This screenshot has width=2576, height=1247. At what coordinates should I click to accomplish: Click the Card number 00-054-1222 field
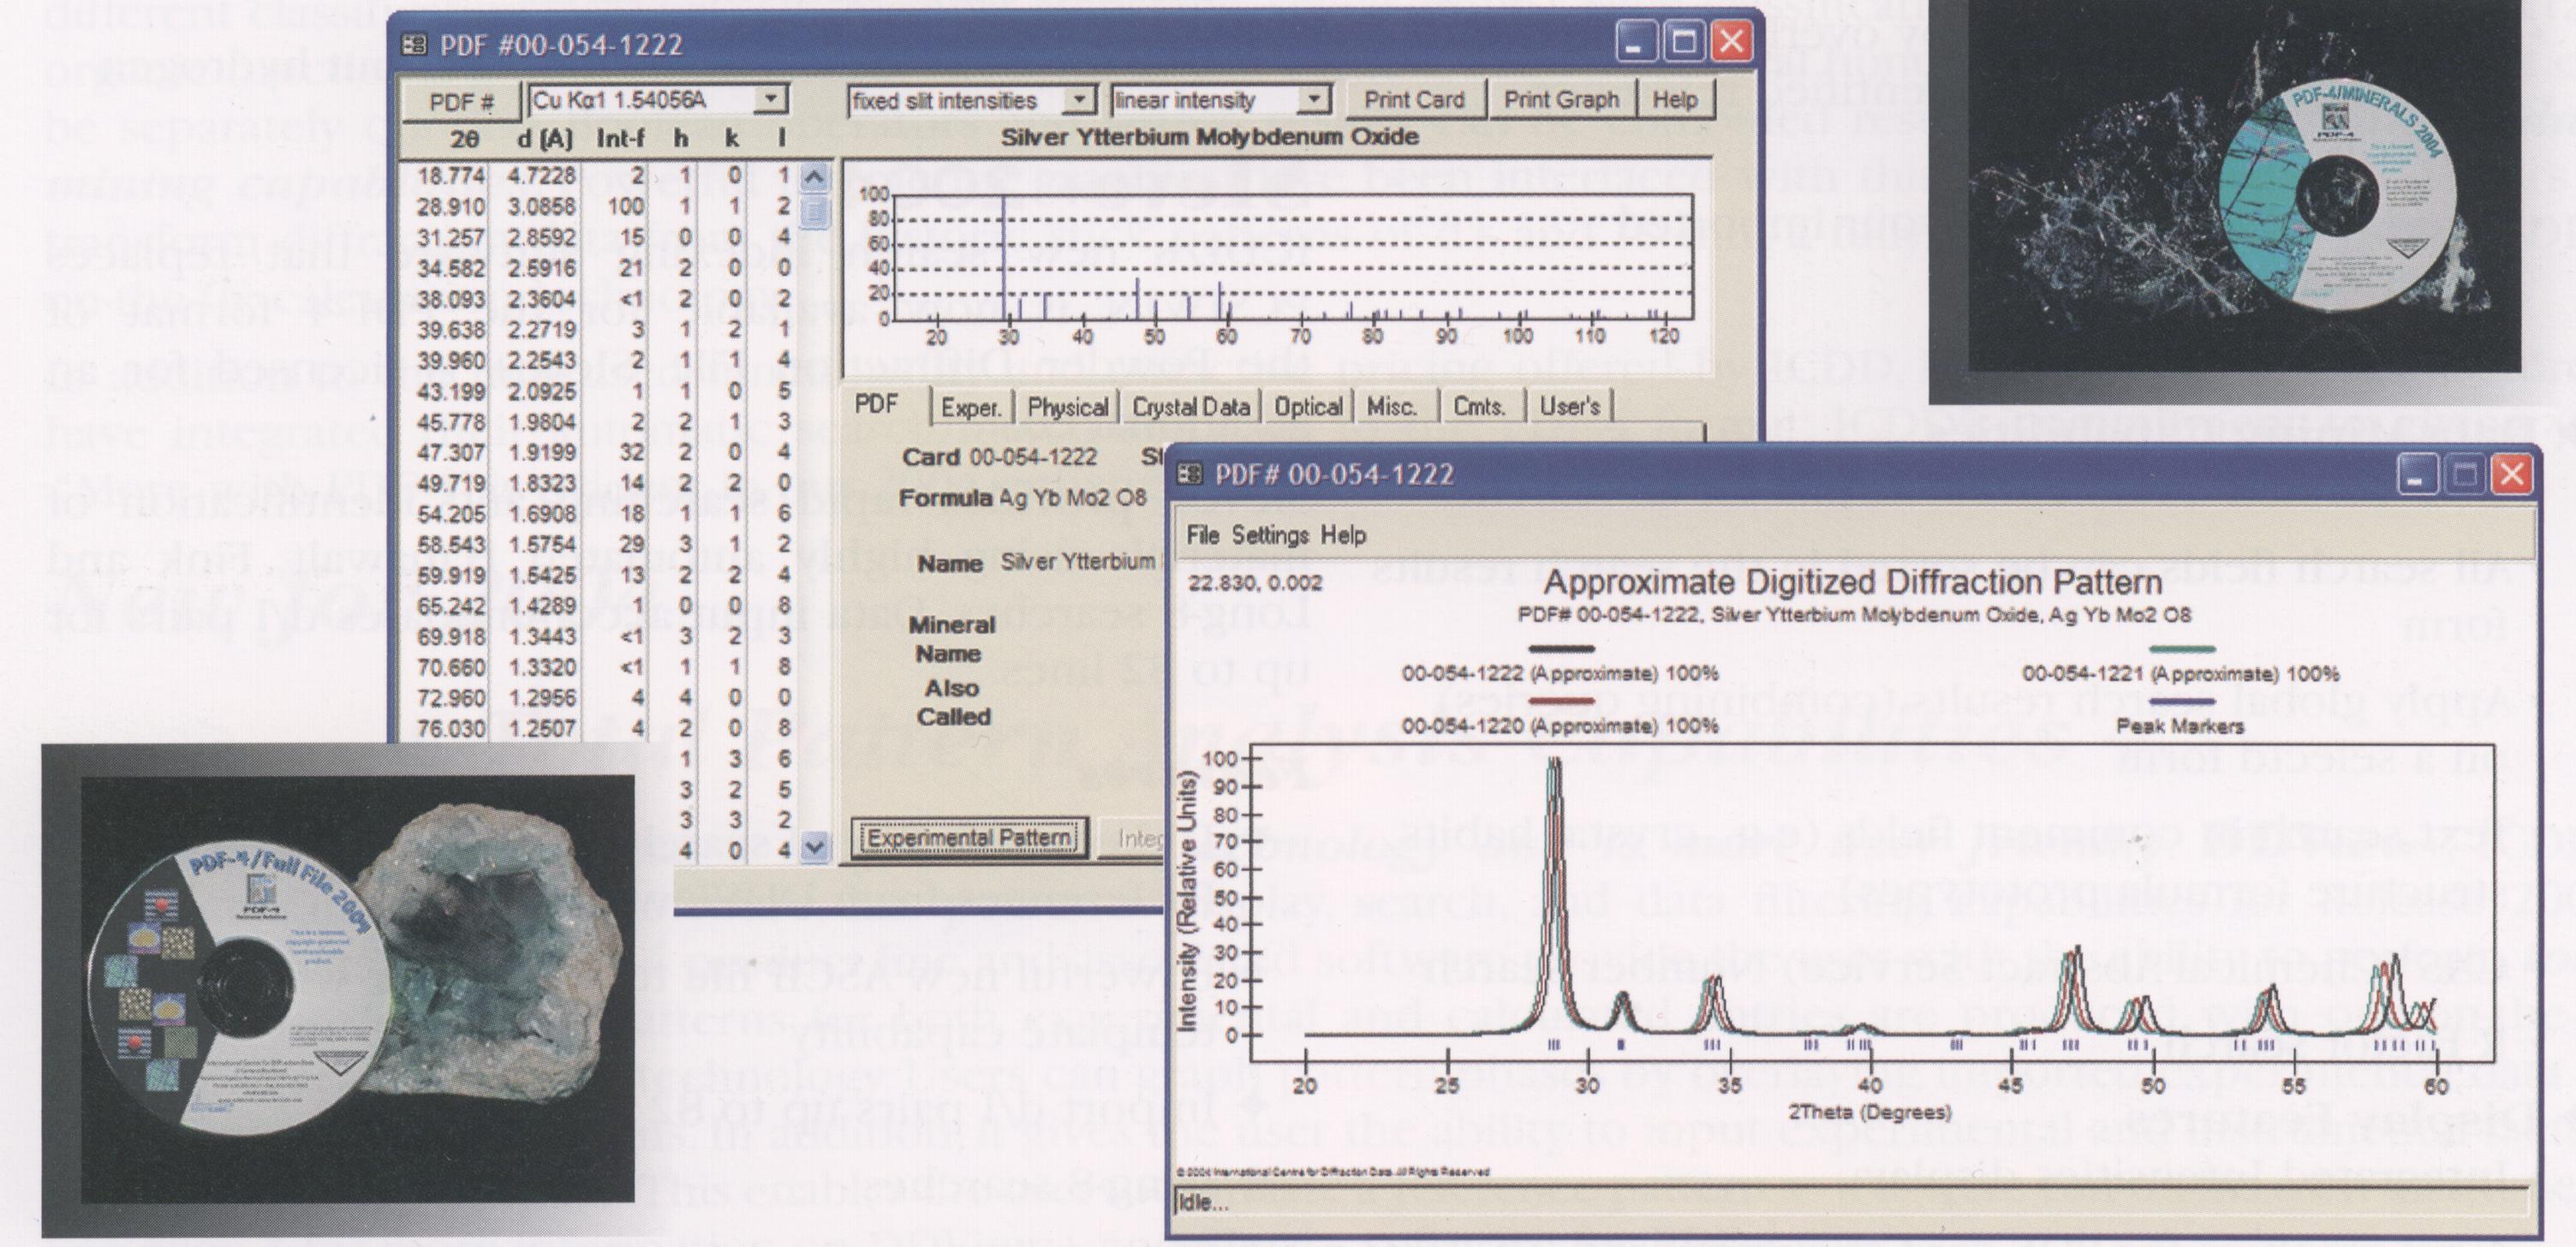coord(1033,457)
